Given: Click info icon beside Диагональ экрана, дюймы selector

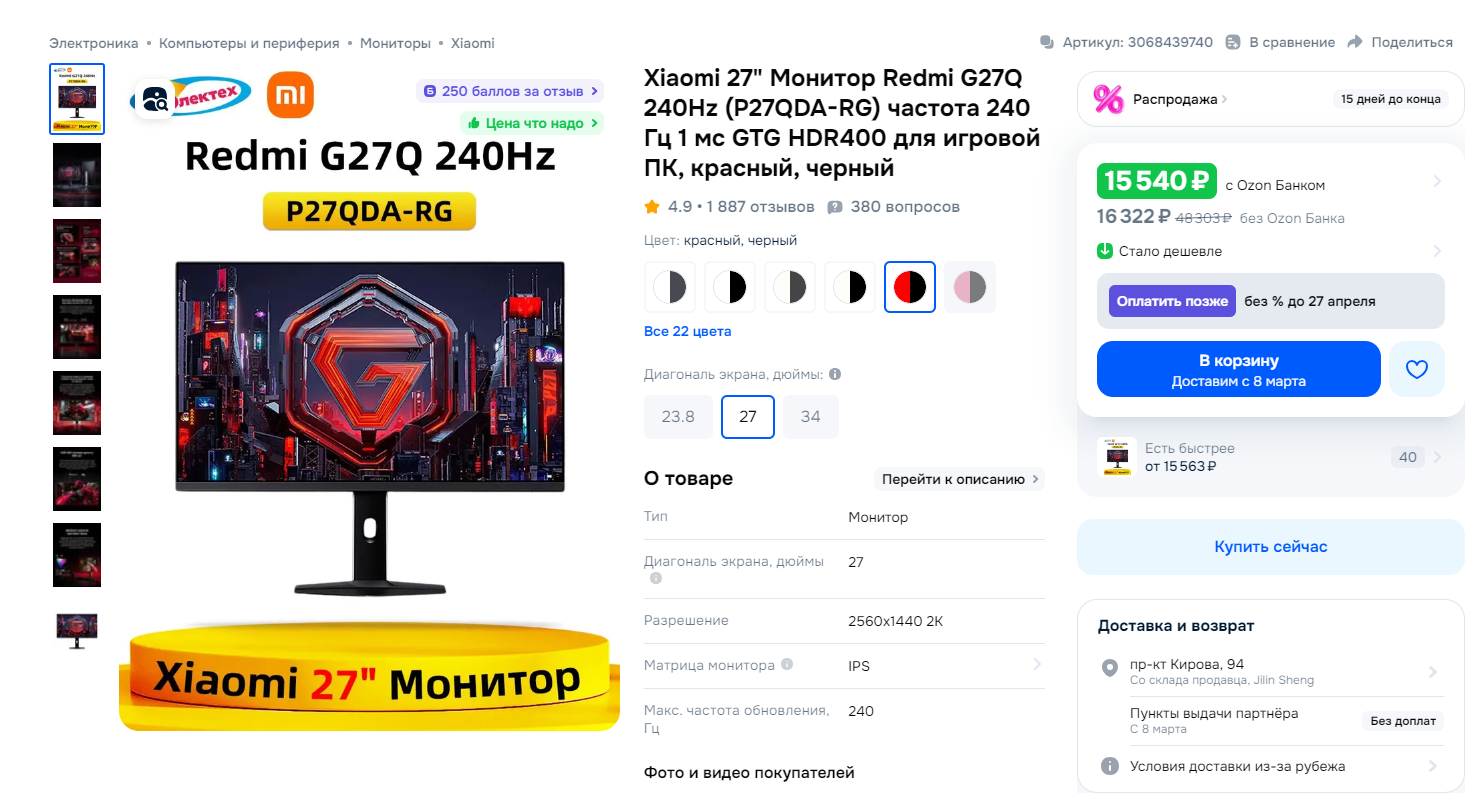Looking at the screenshot, I should [835, 374].
